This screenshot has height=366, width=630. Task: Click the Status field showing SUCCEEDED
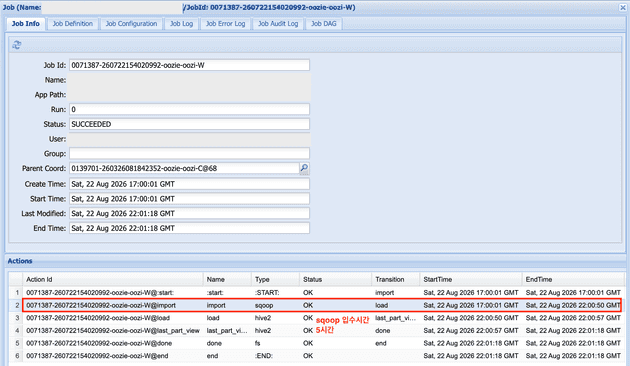pos(189,124)
